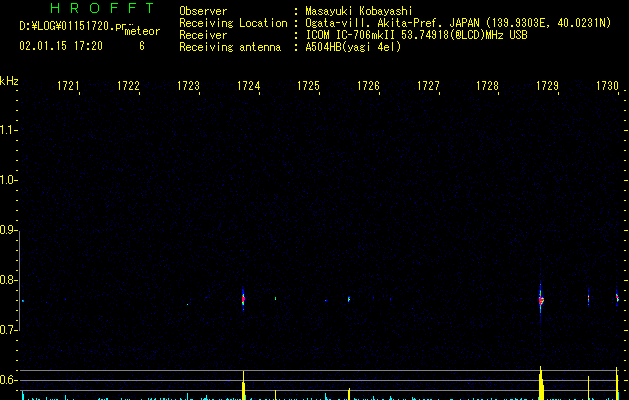This screenshot has height=400, width=629.
Task: Click the Receiver label
Action: pyautogui.click(x=203, y=35)
